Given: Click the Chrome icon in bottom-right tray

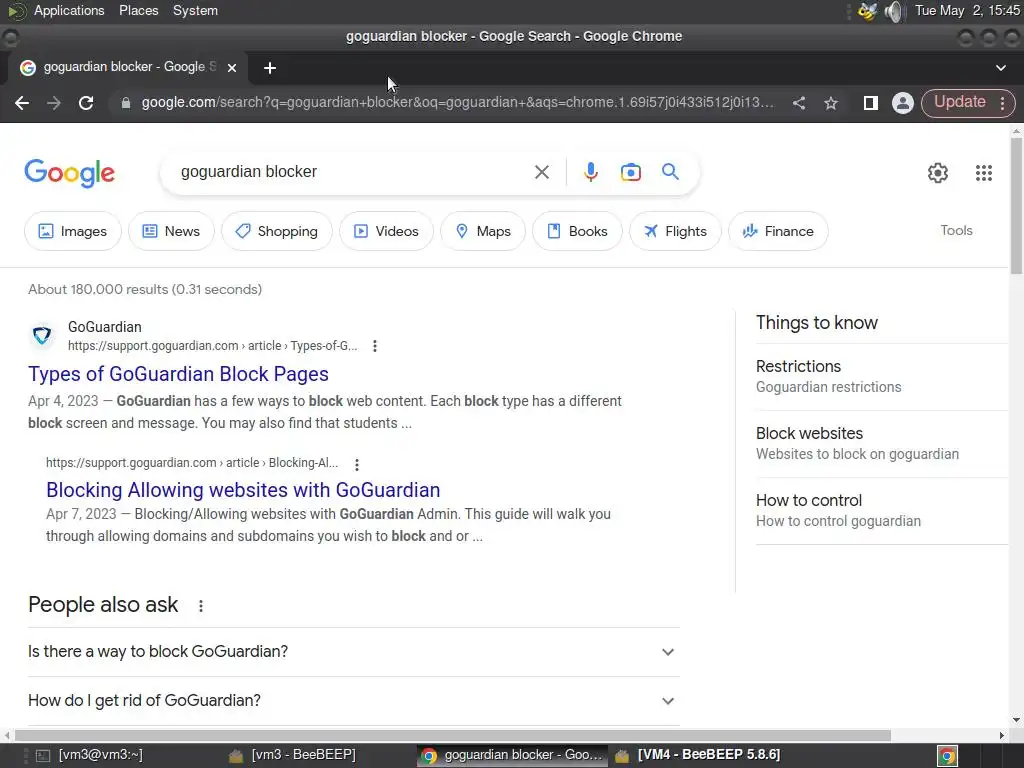Looking at the screenshot, I should (x=947, y=756).
